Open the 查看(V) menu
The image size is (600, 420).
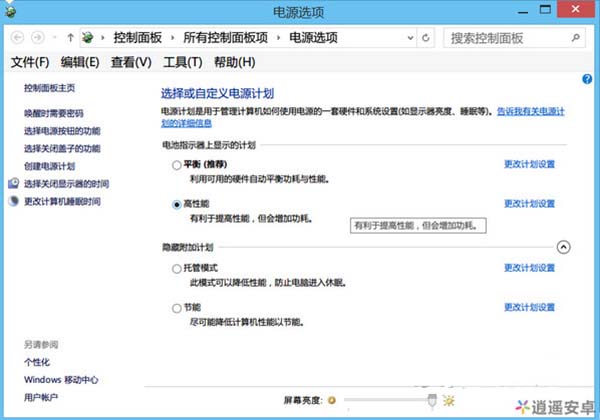pos(131,62)
